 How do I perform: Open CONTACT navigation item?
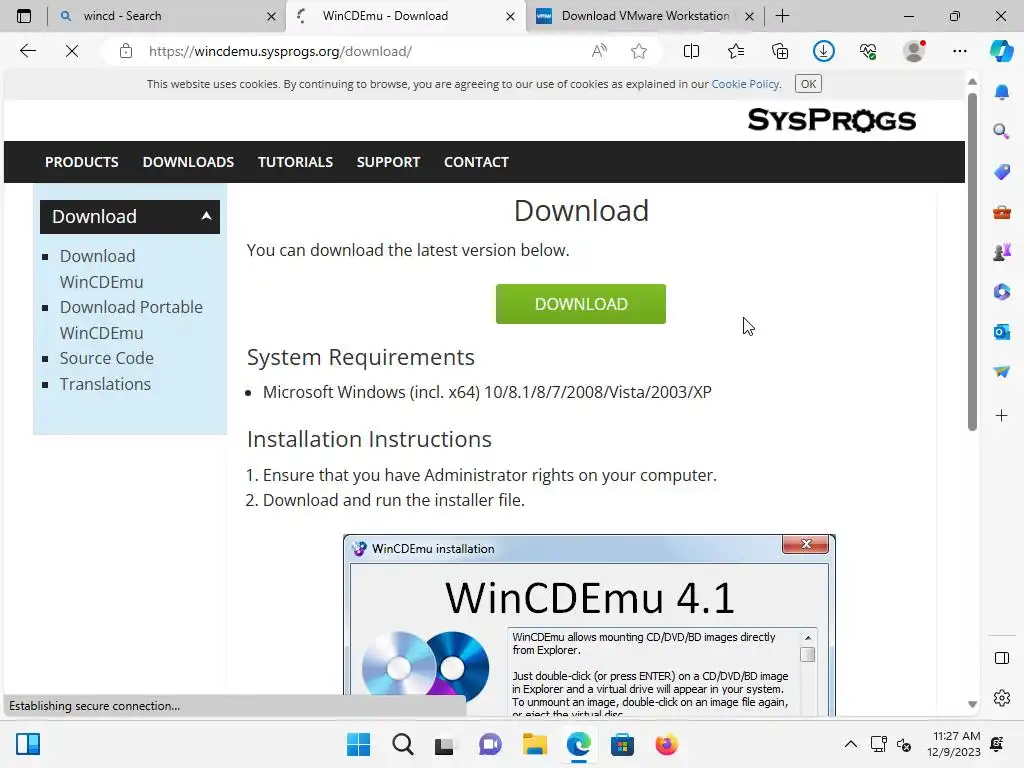pos(476,162)
